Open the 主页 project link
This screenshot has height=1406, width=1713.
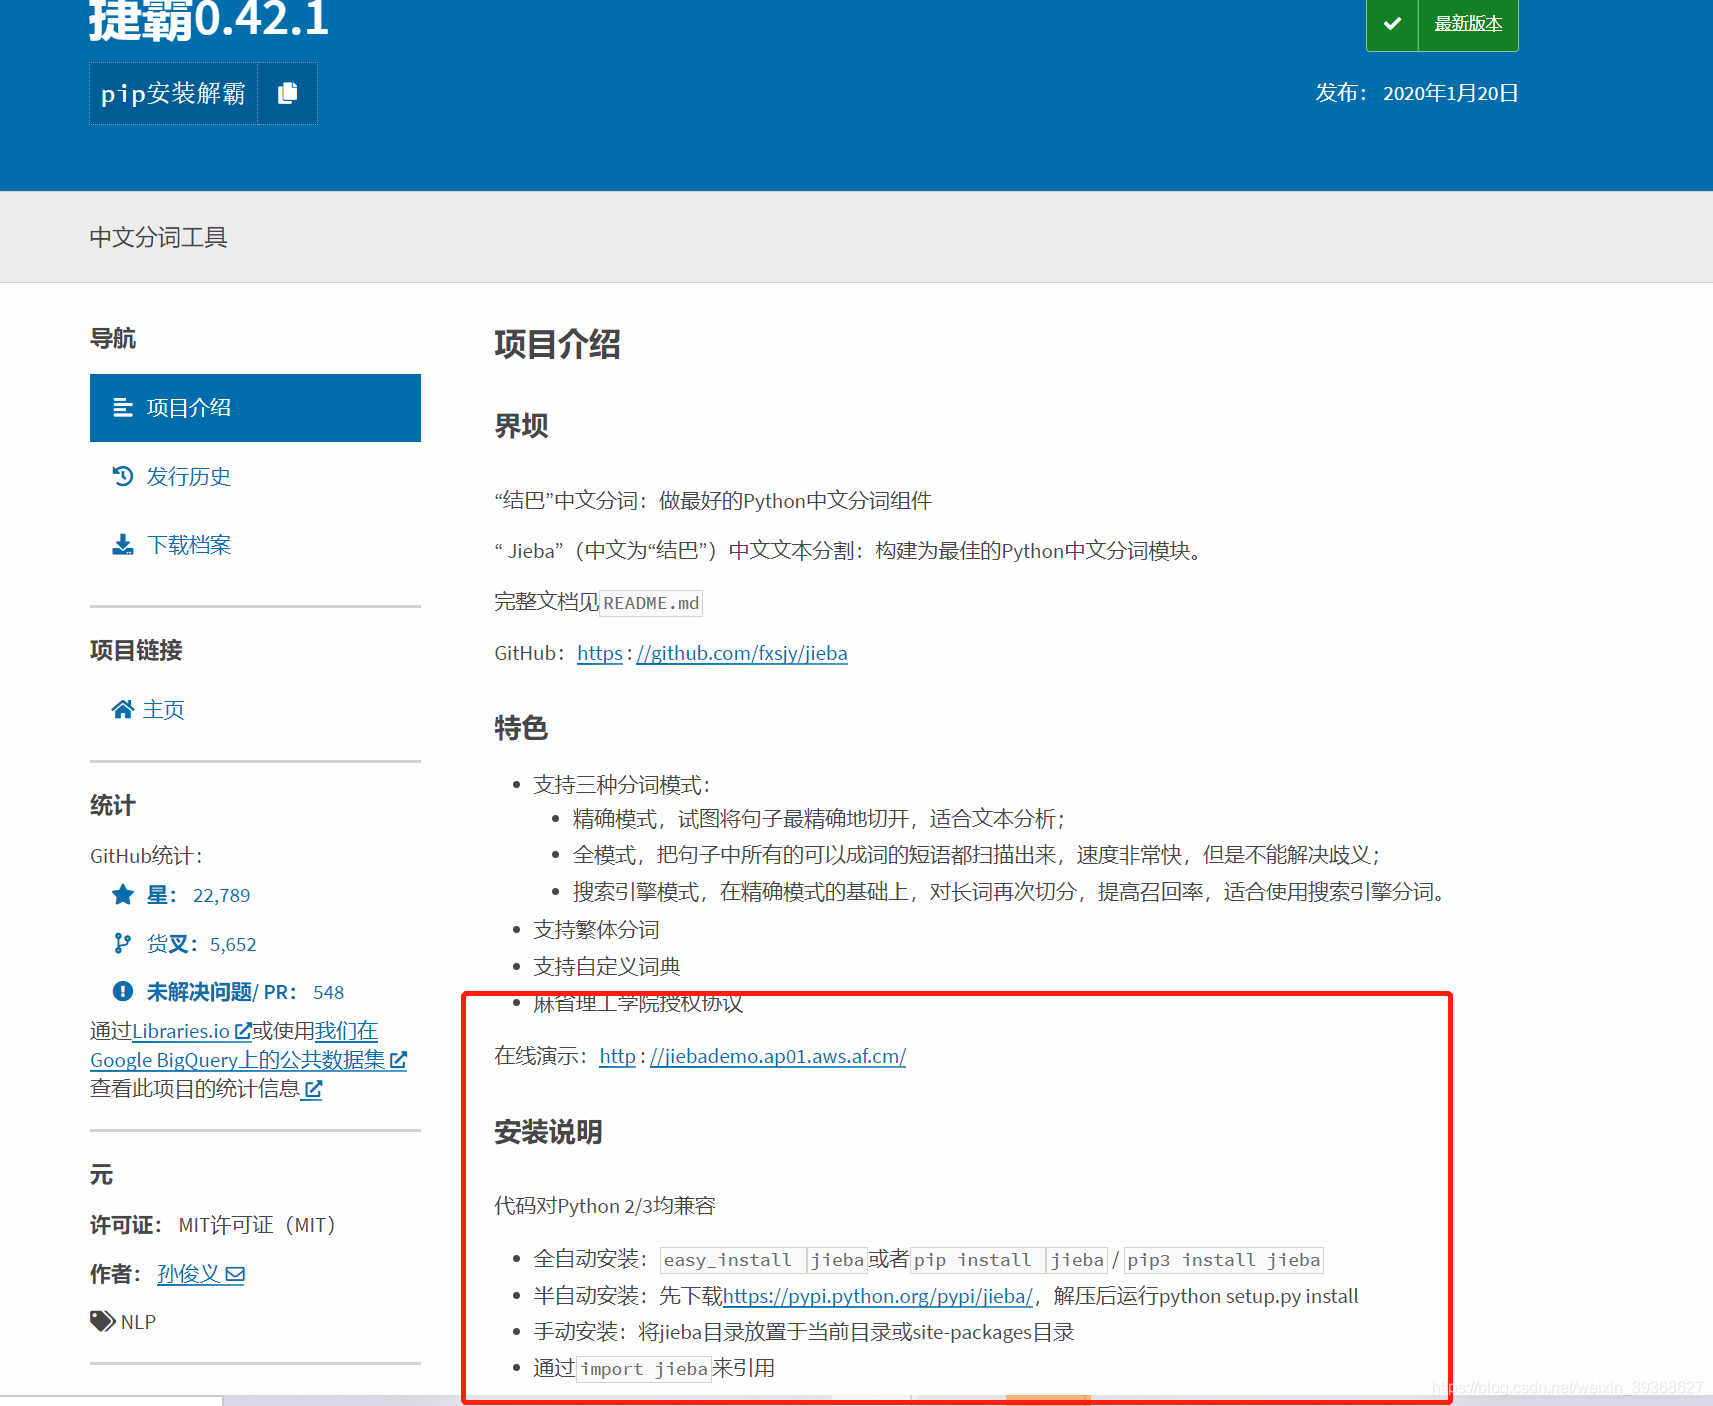tap(163, 710)
